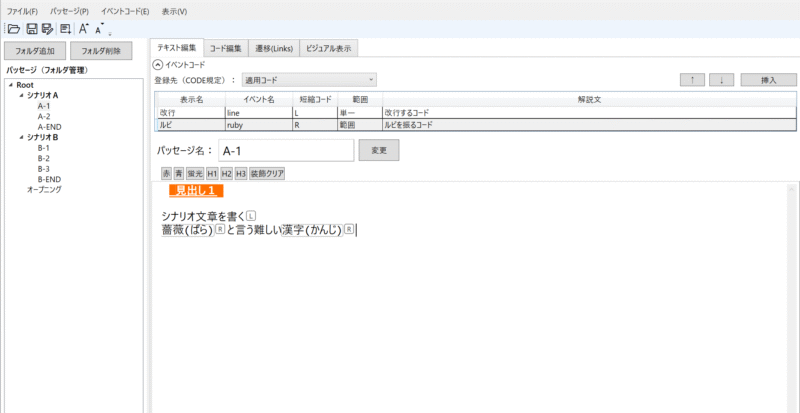Collapse the シナリオ B tree node

click(x=21, y=137)
